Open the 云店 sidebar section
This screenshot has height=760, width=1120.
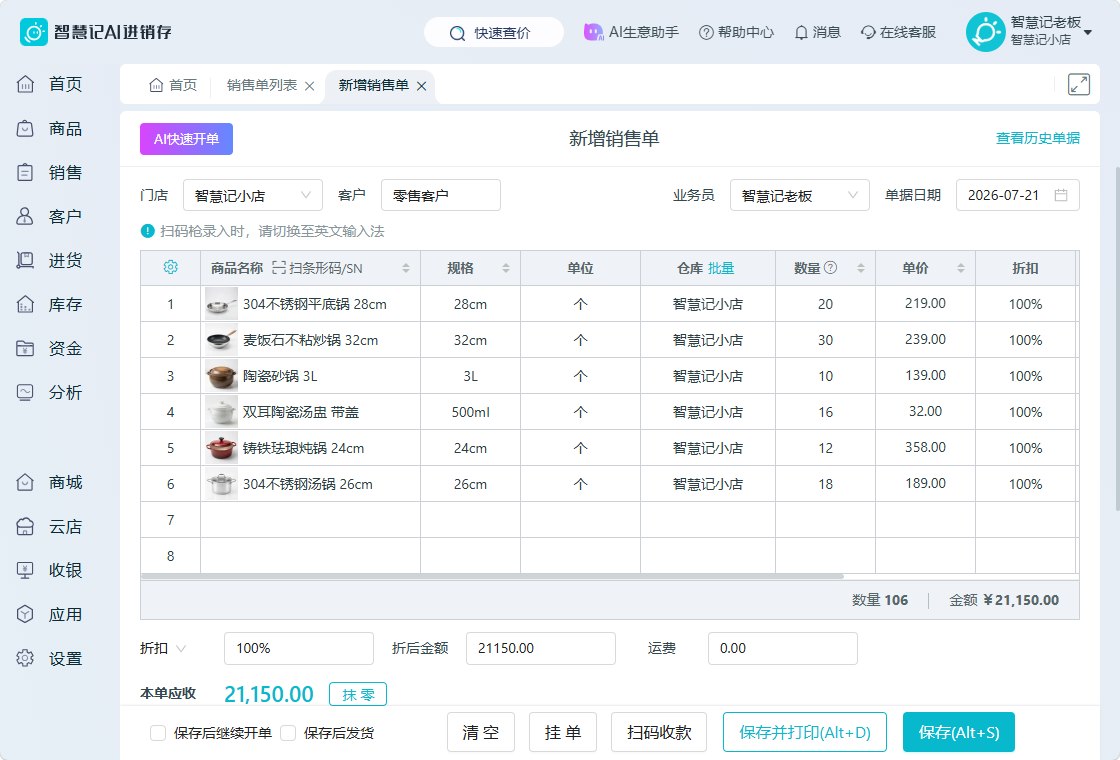(x=49, y=526)
